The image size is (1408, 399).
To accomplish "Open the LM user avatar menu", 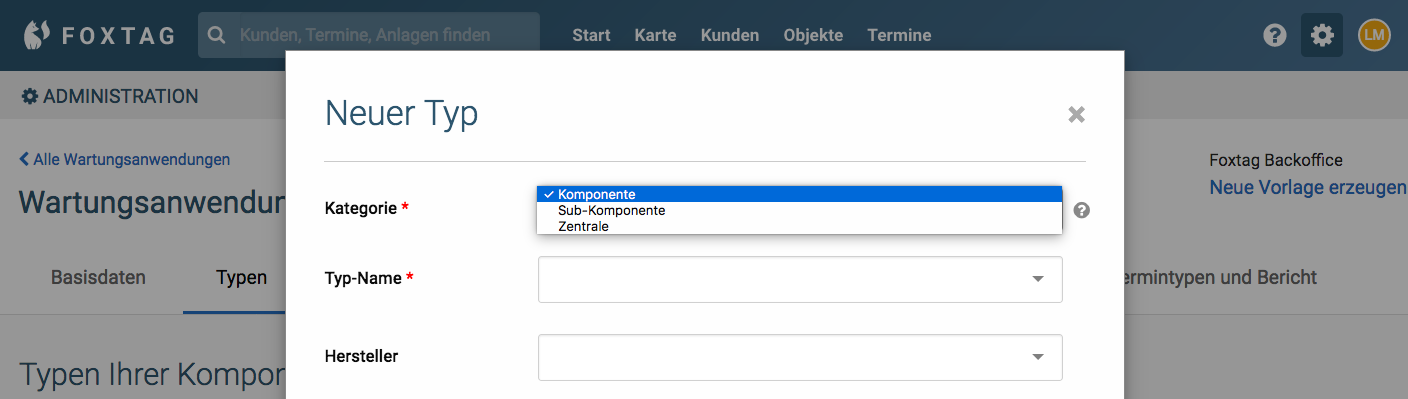I will [1374, 35].
